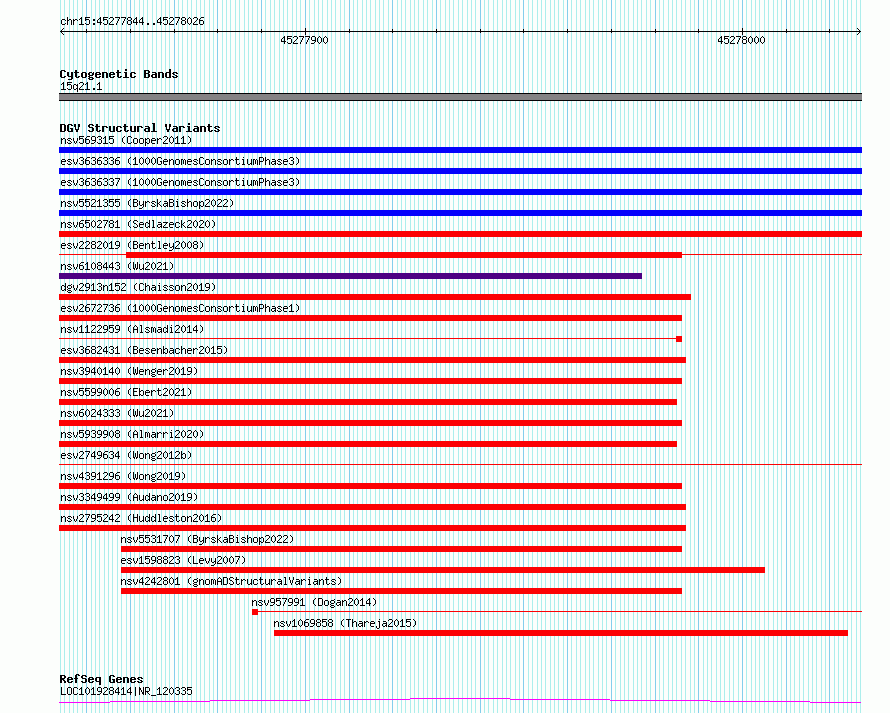Click the esv1598823 (Levy2007) label

pyautogui.click(x=183, y=560)
